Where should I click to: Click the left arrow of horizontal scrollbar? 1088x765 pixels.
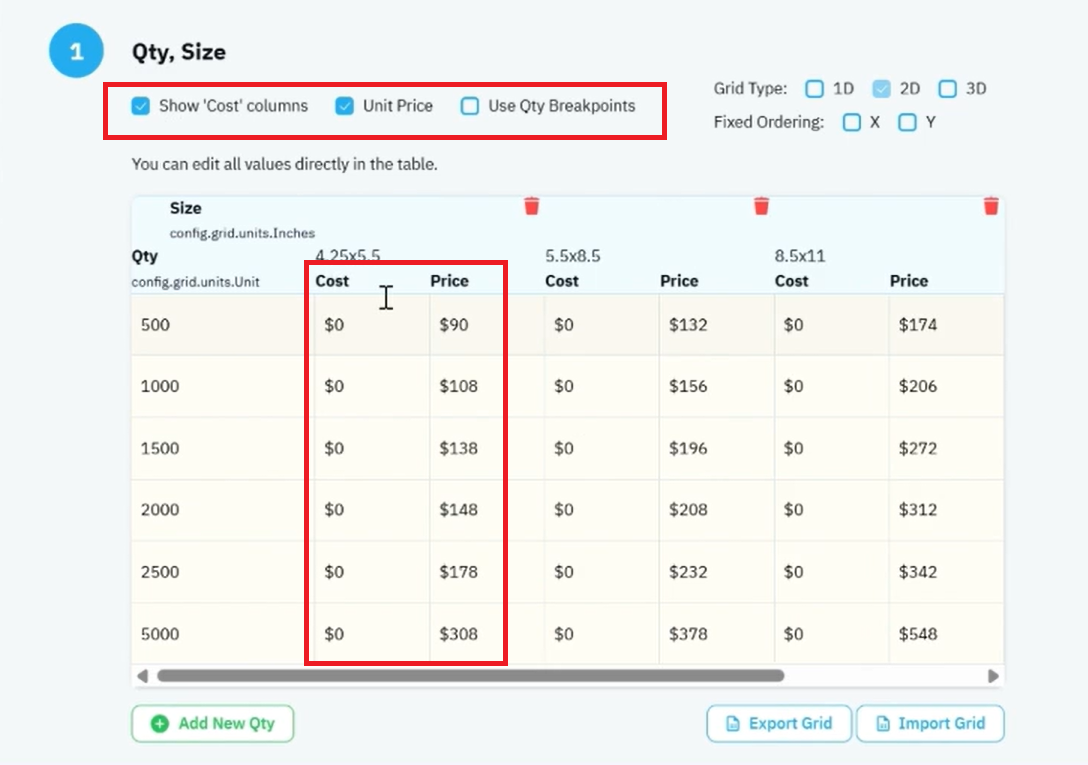(142, 676)
